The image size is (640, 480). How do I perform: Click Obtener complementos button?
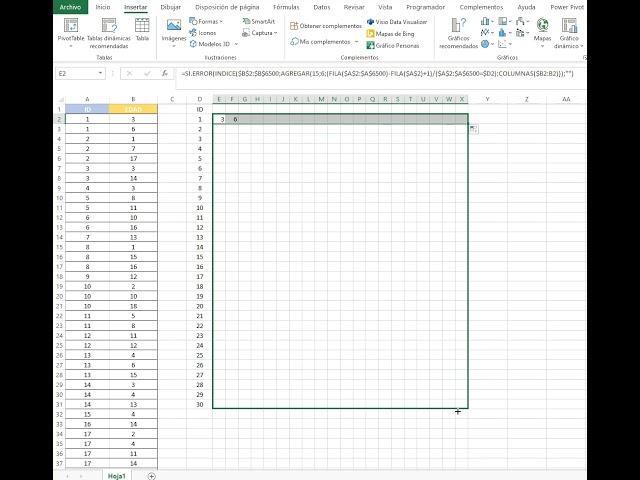[325, 25]
